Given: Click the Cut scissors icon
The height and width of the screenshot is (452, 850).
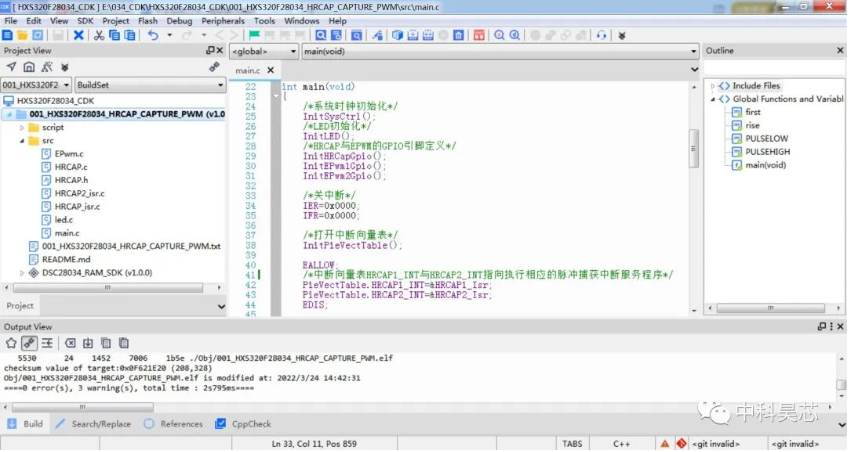Looking at the screenshot, I should (x=99, y=35).
